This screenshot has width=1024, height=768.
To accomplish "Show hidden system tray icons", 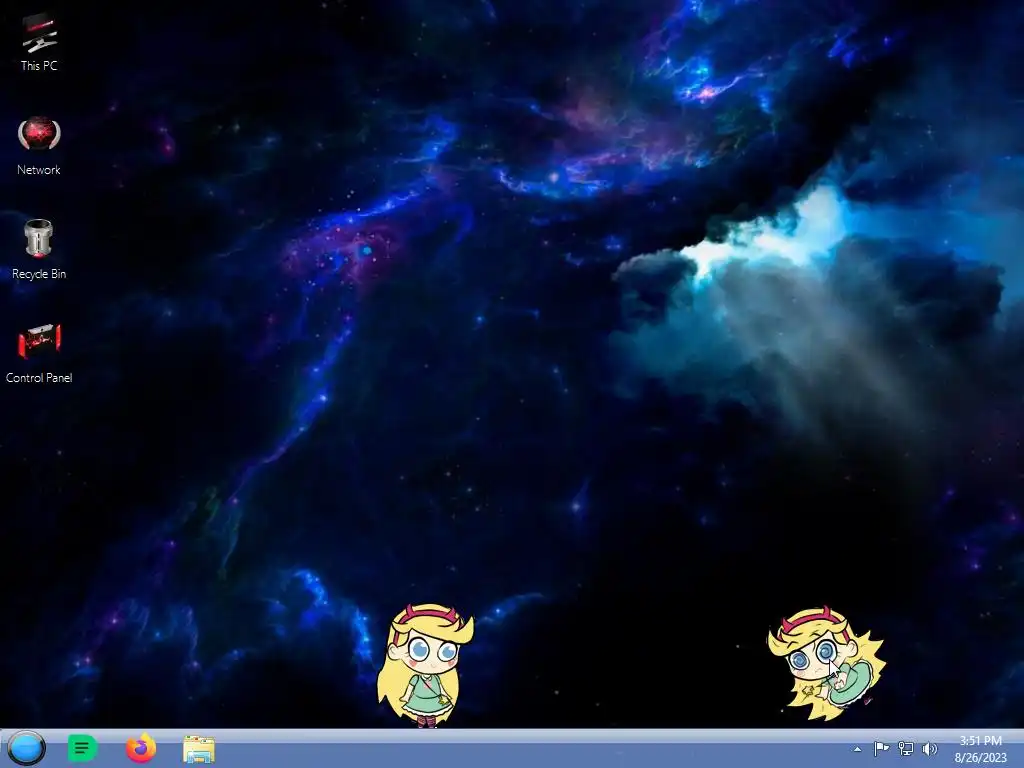I will pyautogui.click(x=857, y=749).
